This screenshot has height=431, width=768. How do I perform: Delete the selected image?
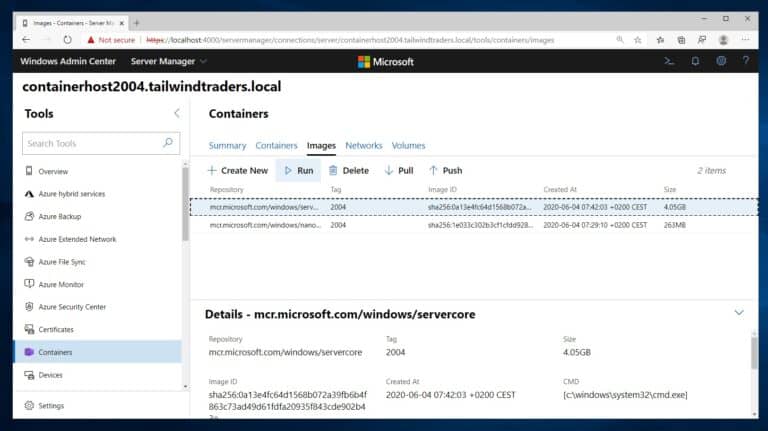point(349,170)
